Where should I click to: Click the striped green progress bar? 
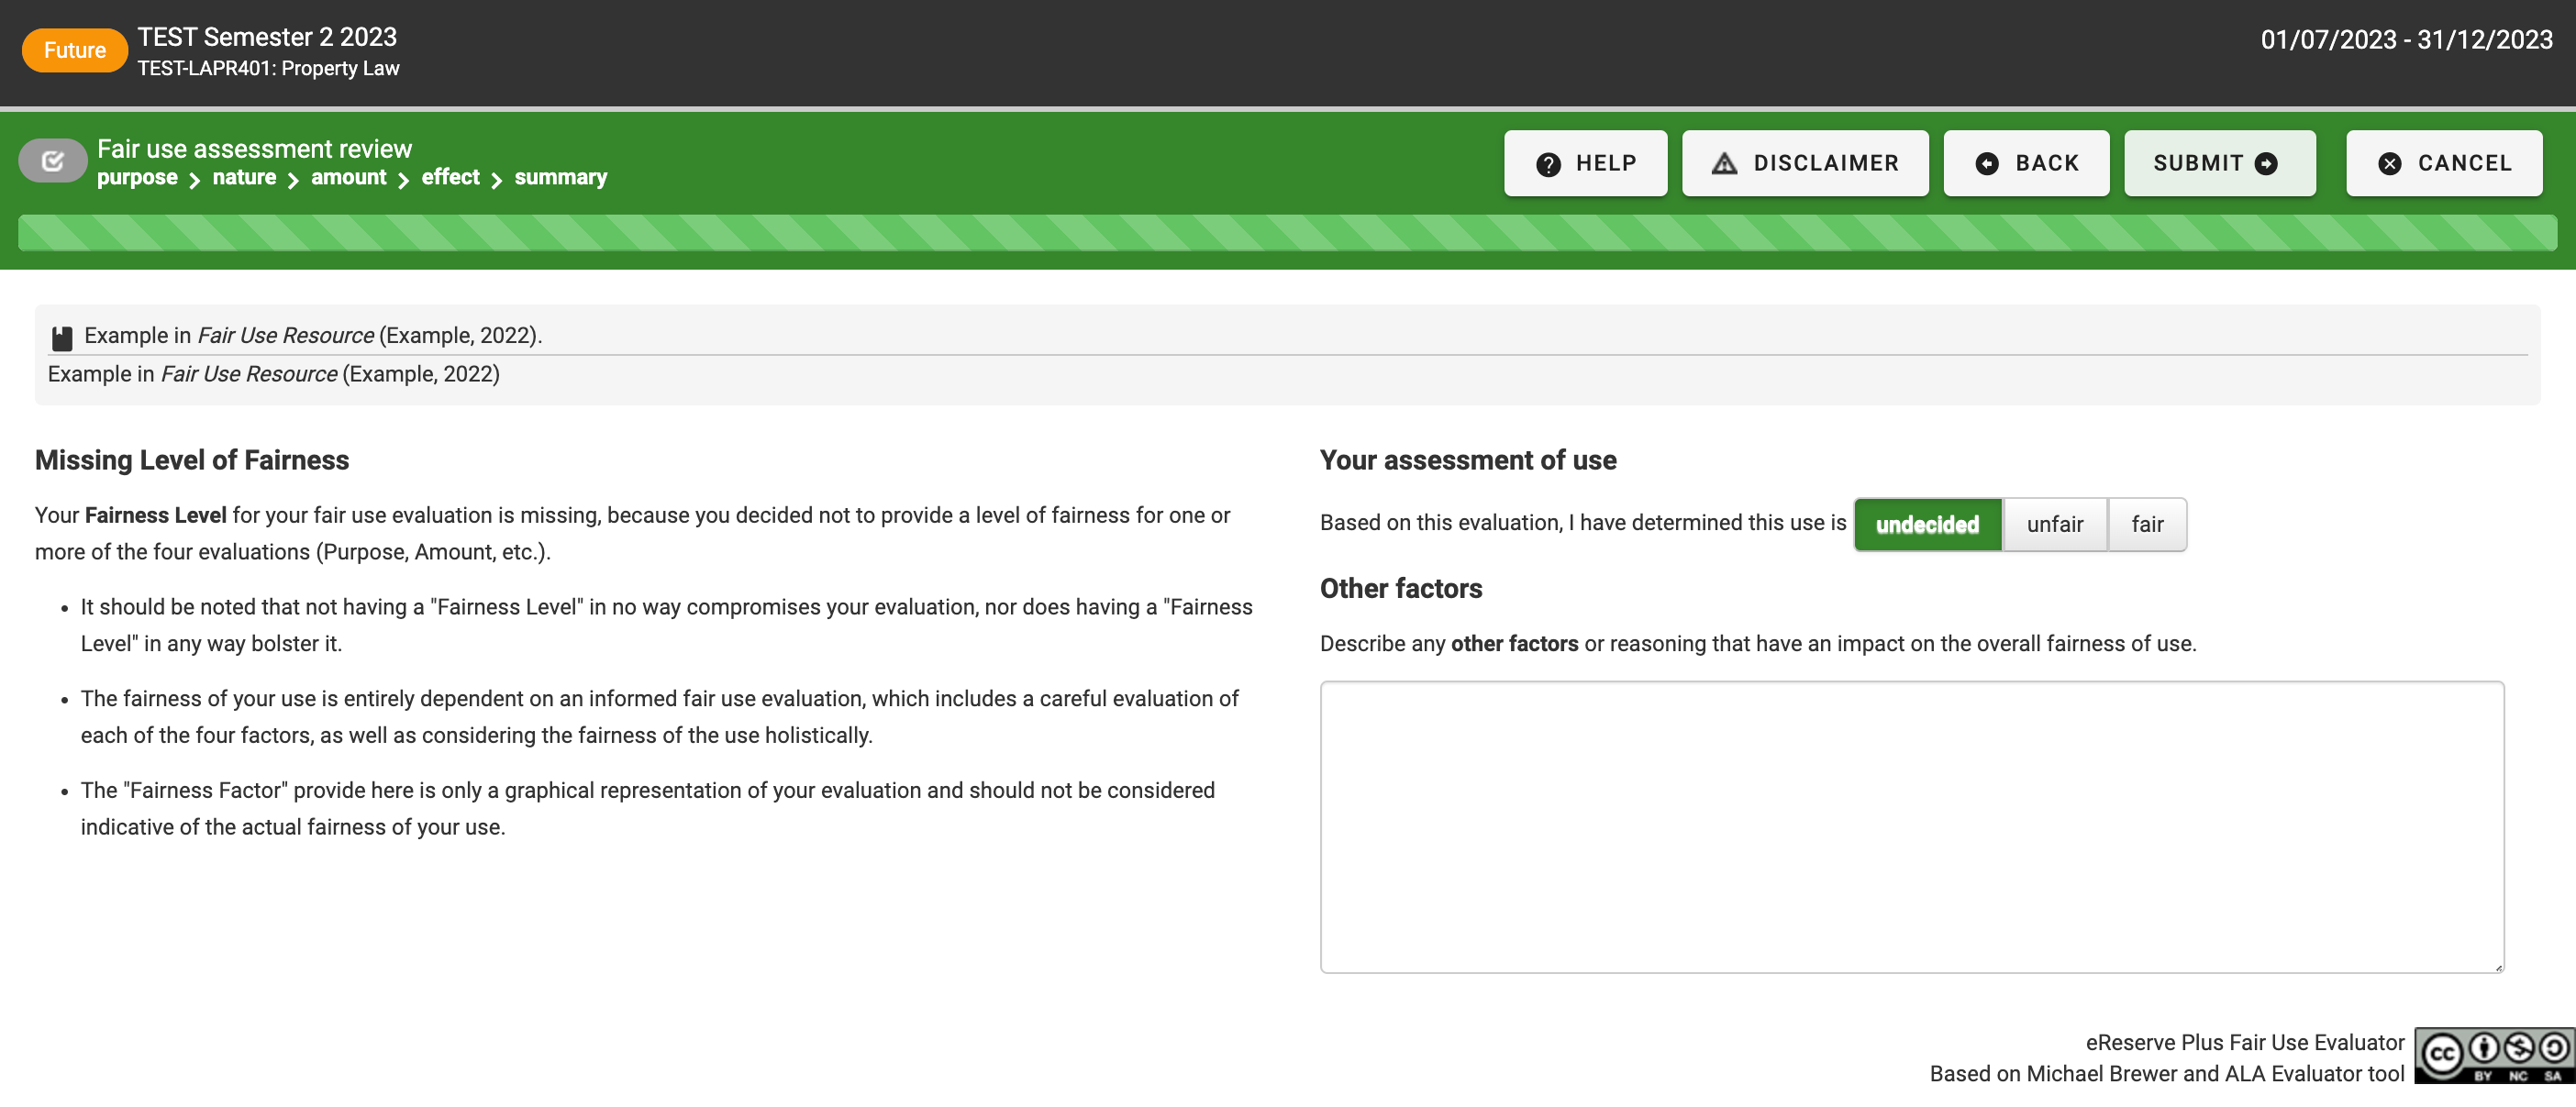[x=1287, y=233]
